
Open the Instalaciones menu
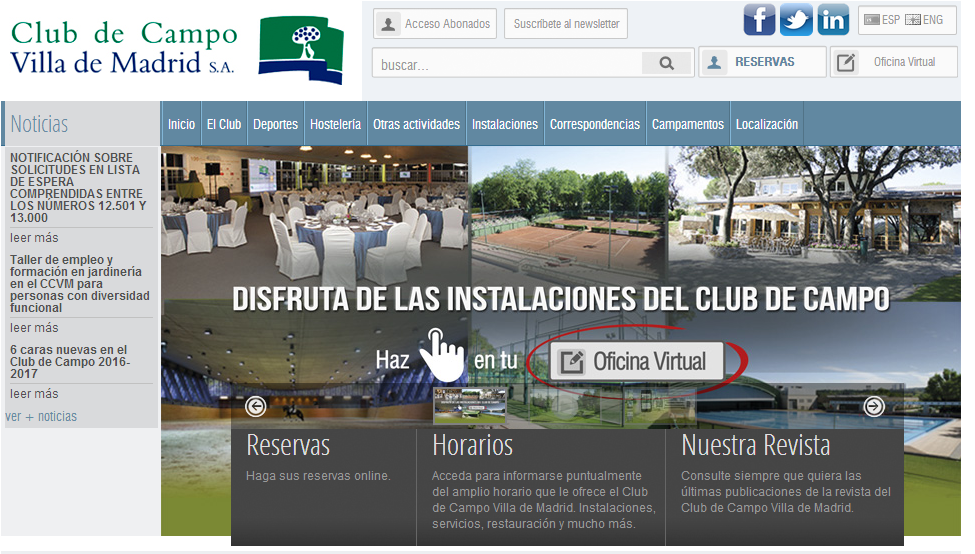(x=505, y=124)
